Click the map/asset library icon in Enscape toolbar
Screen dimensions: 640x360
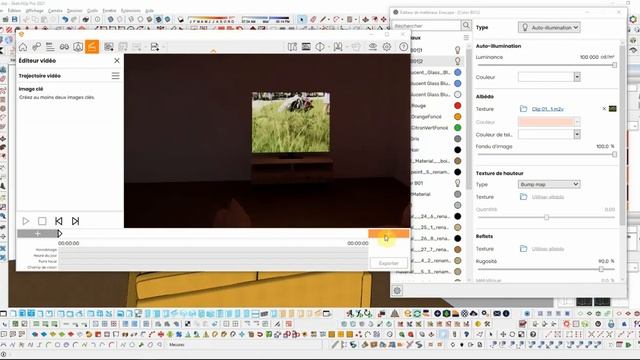tap(292, 47)
